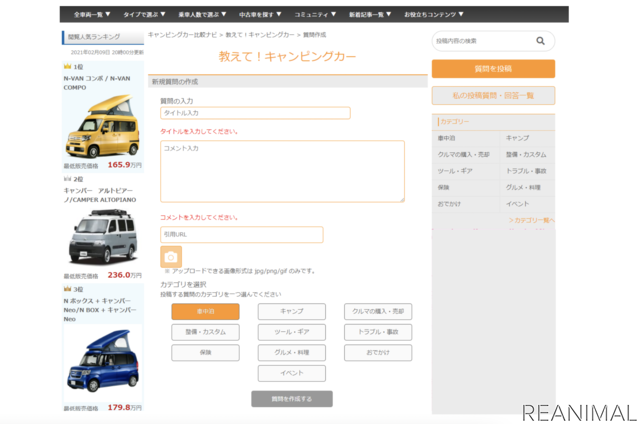The height and width of the screenshot is (424, 640).
Task: Click the silver CAMPER ALTOPIANO van thumbnail
Action: point(103,237)
